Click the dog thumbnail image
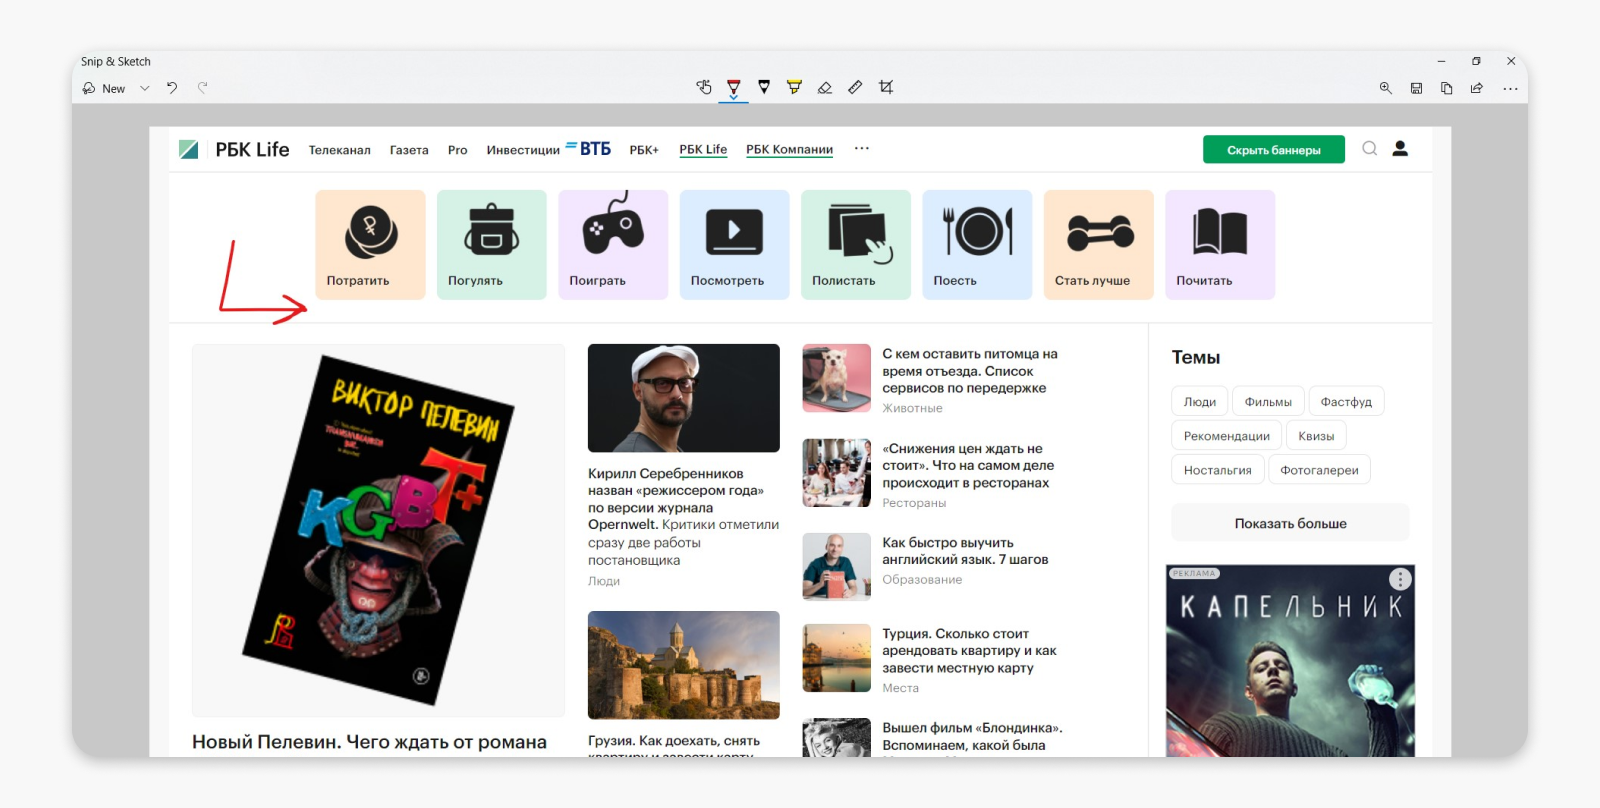1600x808 pixels. tap(837, 378)
